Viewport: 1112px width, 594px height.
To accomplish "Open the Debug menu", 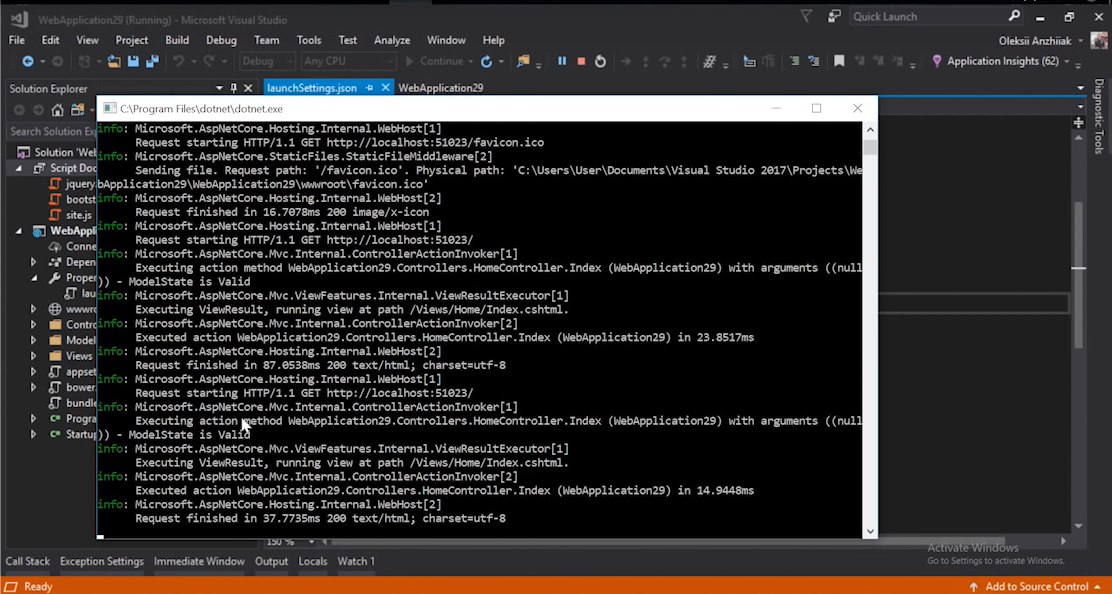I will [221, 40].
